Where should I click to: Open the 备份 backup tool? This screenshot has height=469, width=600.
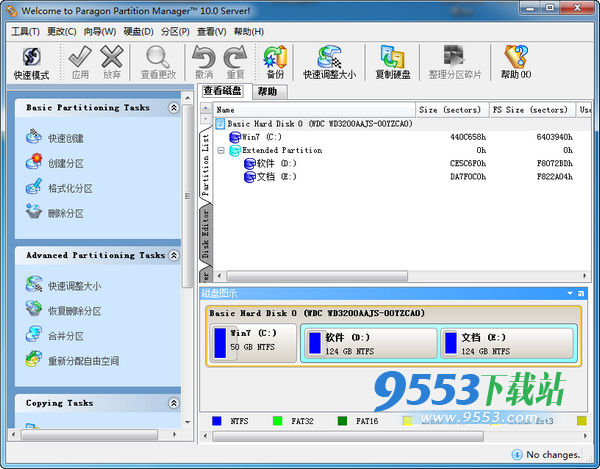tap(275, 62)
